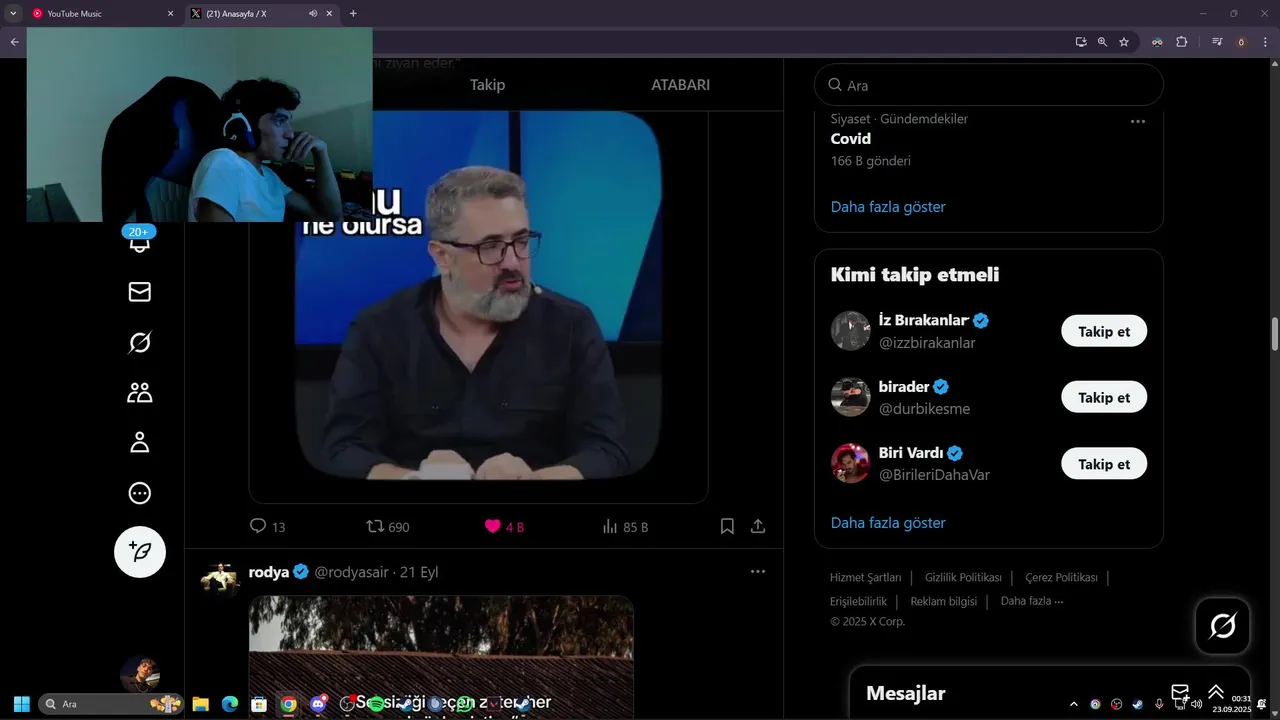Unlike the post with 4 B likes
The height and width of the screenshot is (720, 1280).
504,526
